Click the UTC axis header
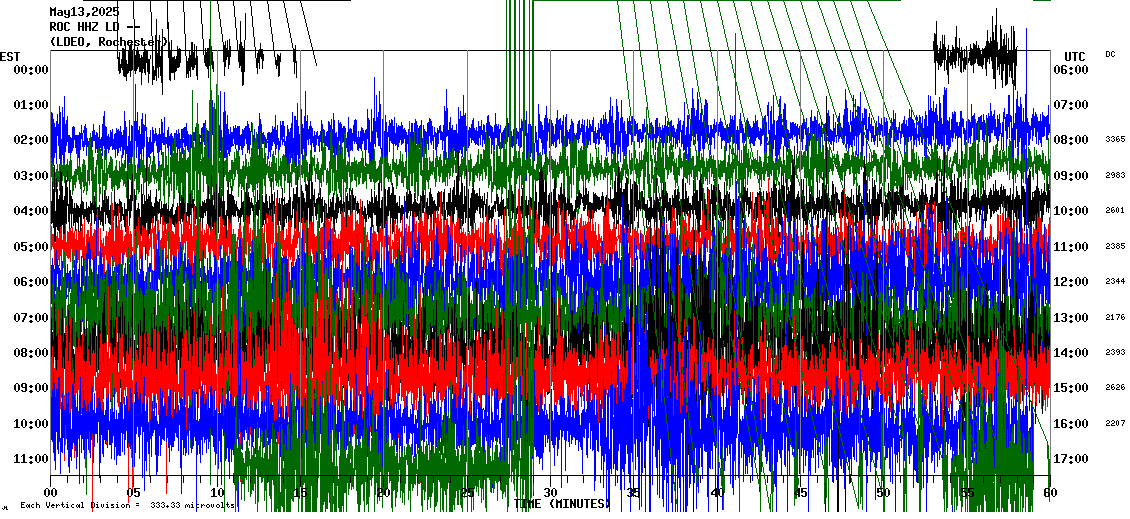 click(1075, 56)
